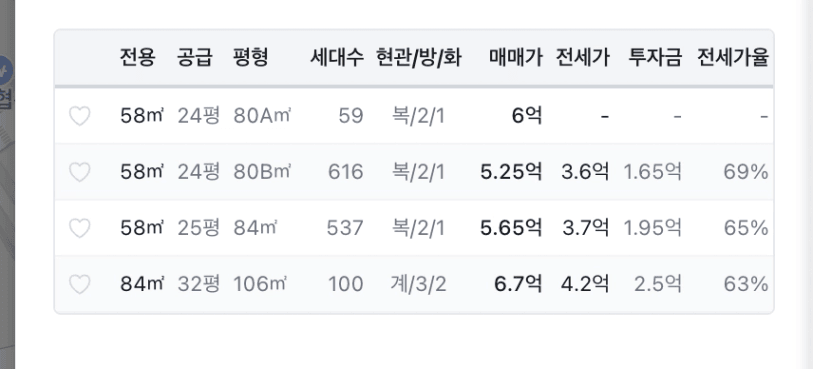Sort by 매매가 column header

coord(516,57)
